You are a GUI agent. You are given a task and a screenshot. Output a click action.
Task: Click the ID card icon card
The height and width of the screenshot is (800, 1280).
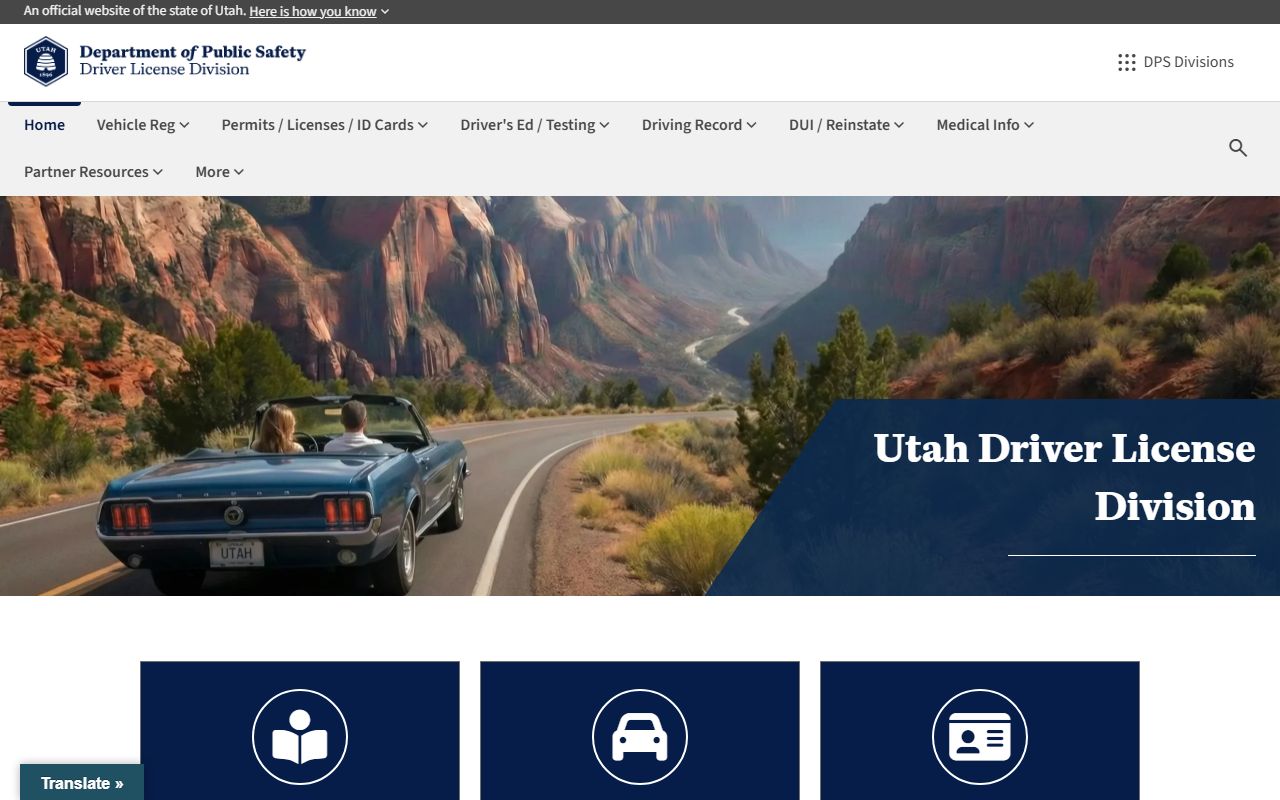(x=980, y=730)
